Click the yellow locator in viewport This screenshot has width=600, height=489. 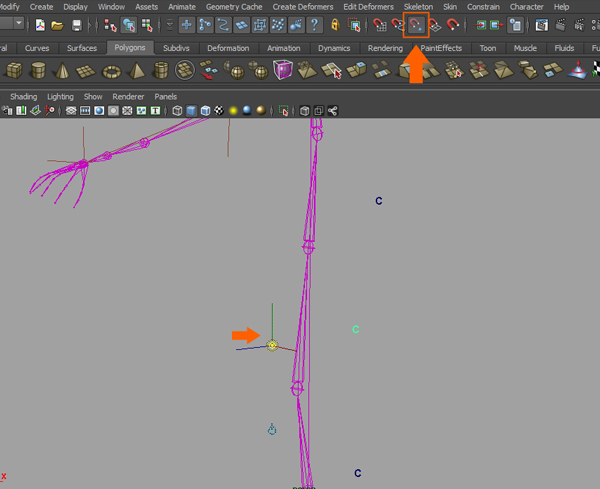[x=272, y=346]
